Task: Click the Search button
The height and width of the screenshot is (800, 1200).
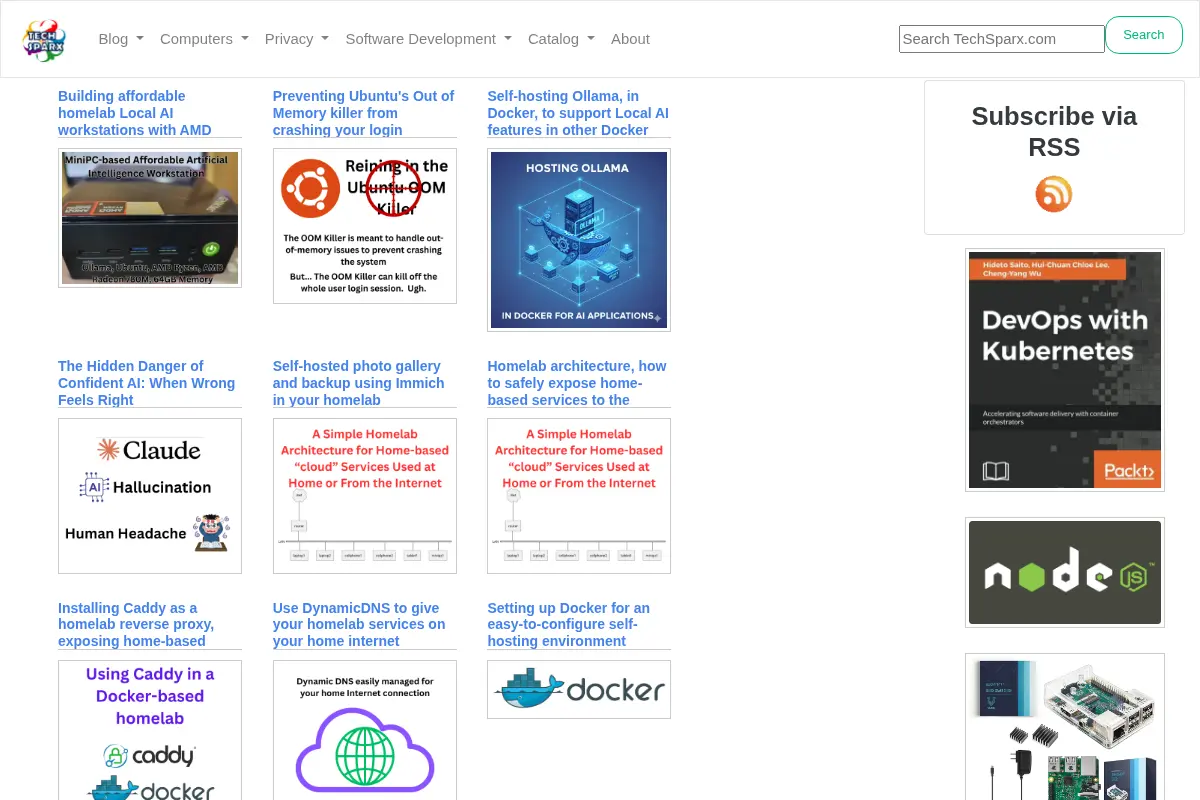Action: tap(1144, 35)
